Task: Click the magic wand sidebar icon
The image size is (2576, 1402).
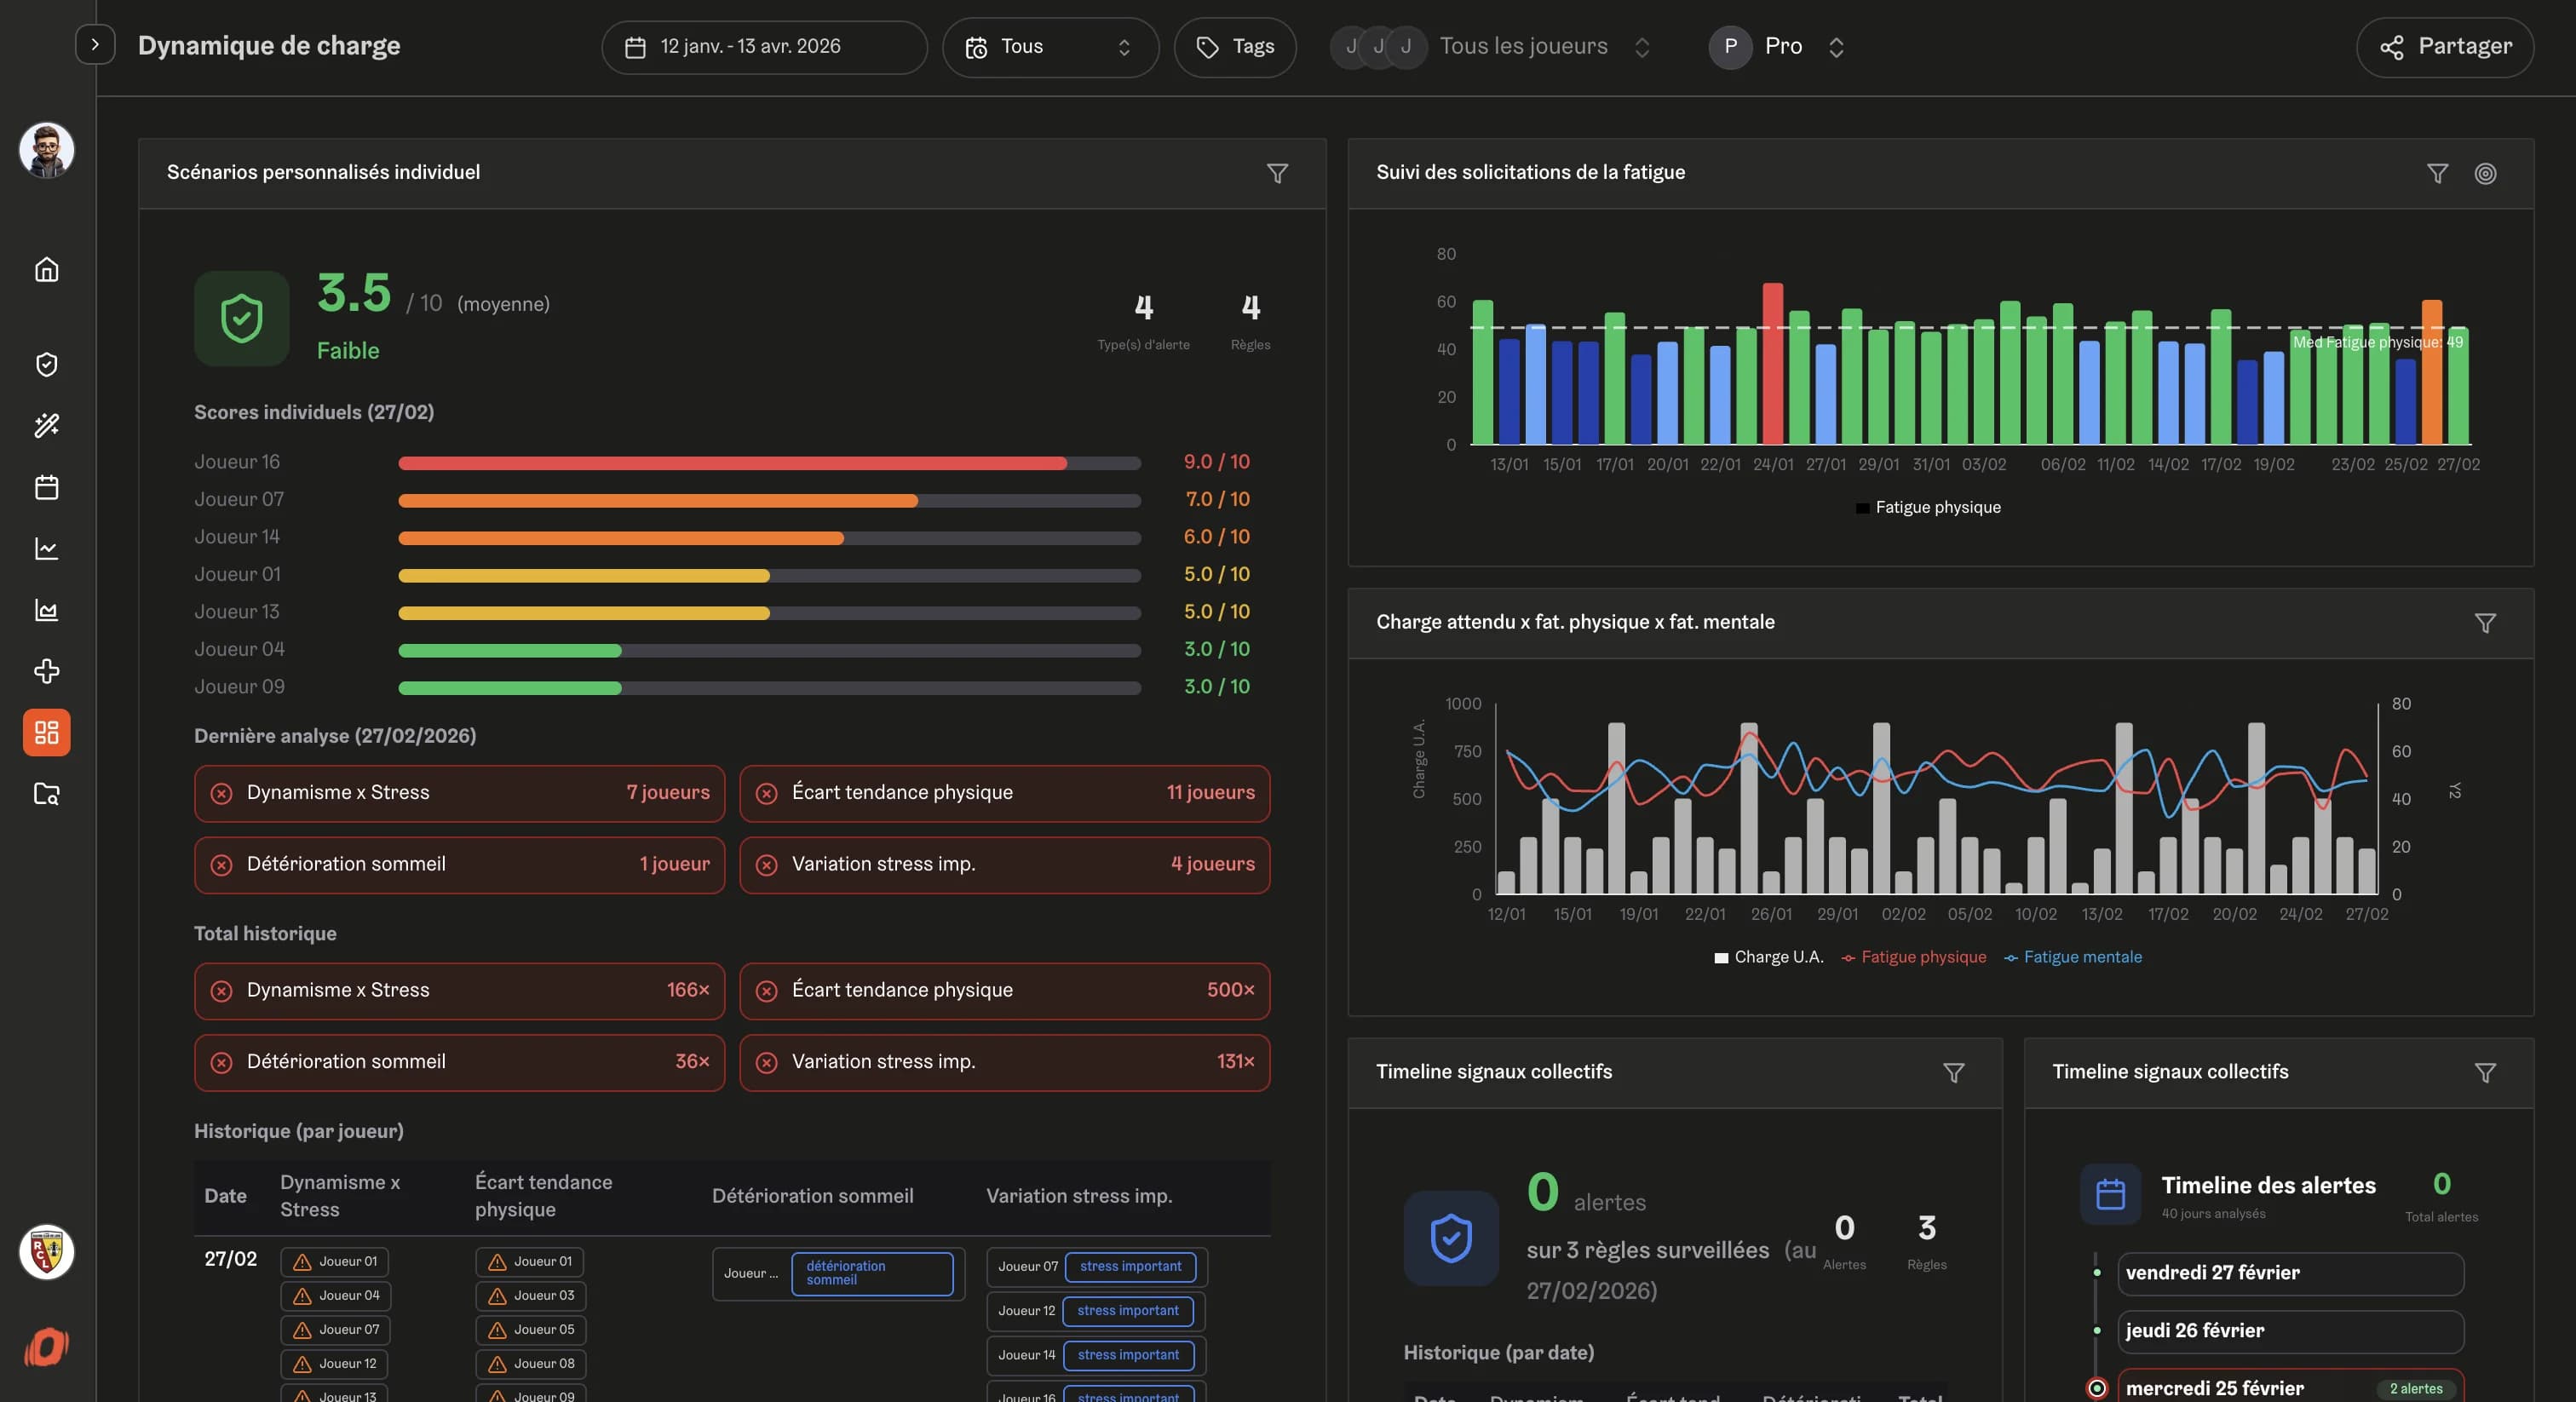Action: pyautogui.click(x=46, y=425)
